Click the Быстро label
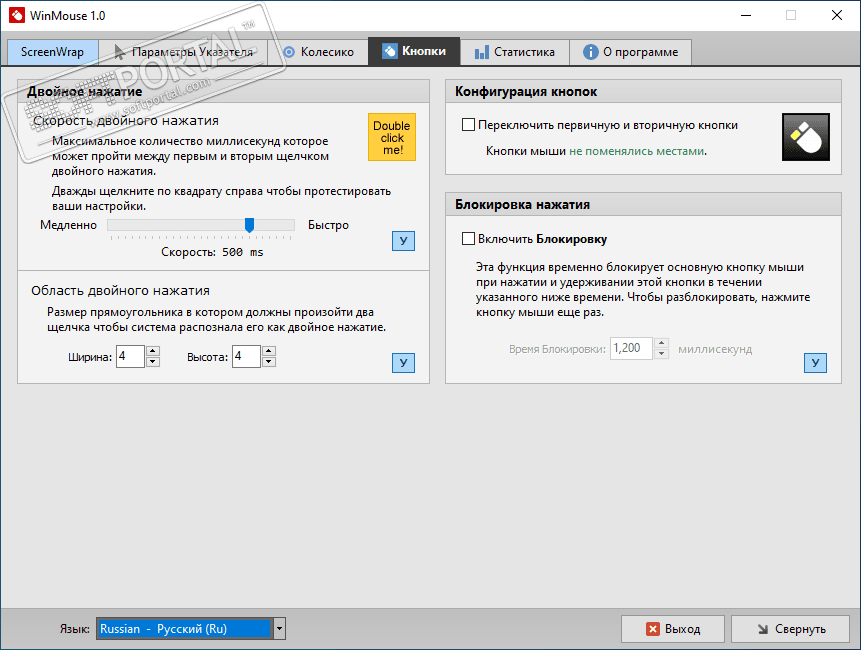This screenshot has height=650, width=861. click(328, 225)
